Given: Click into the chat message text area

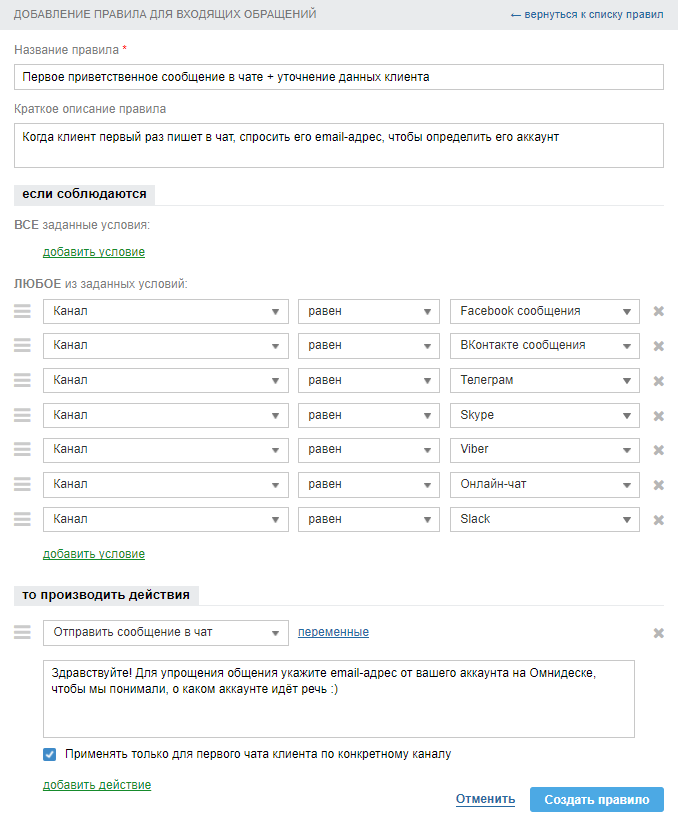Looking at the screenshot, I should [339, 698].
